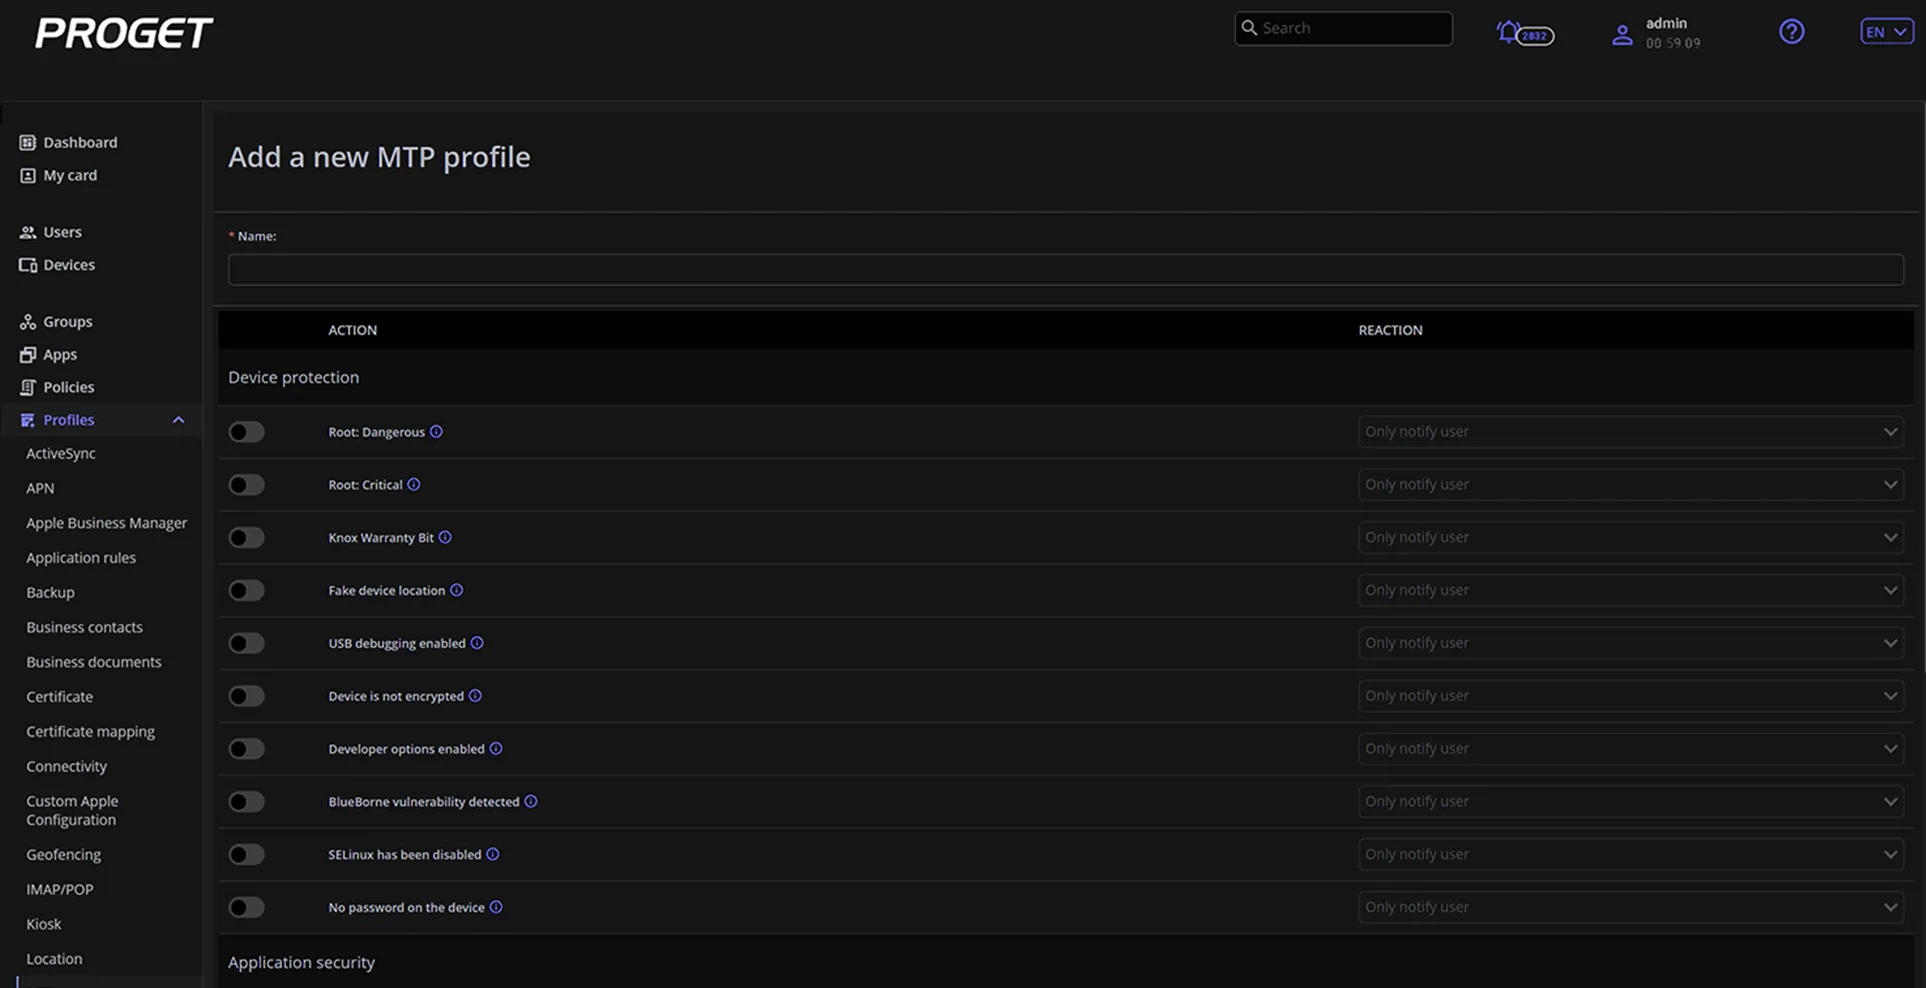Show info for No password on the device
This screenshot has width=1926, height=988.
click(x=496, y=907)
